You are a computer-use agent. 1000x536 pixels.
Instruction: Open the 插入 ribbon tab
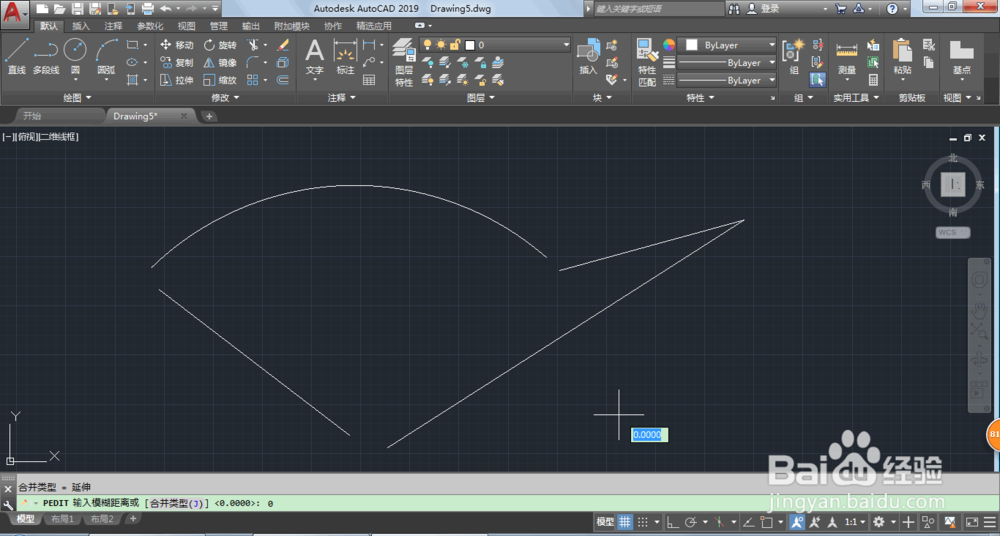click(x=81, y=26)
